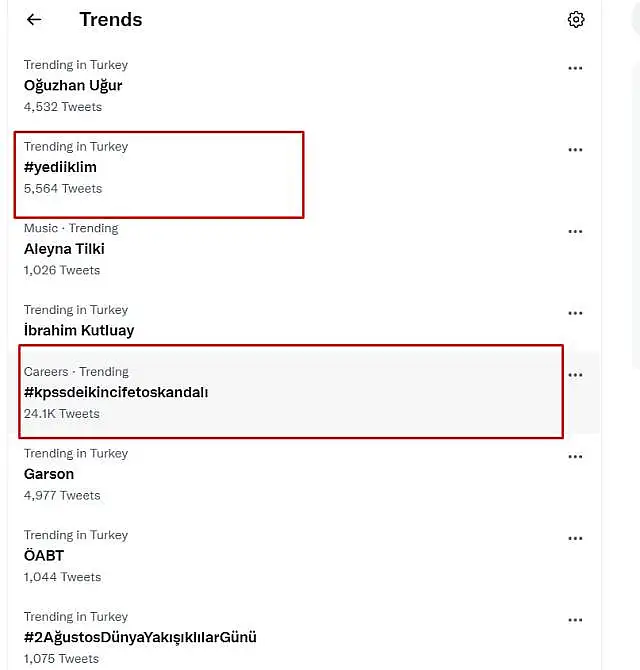The width and height of the screenshot is (640, 670).
Task: Open more options for Aleyna Tilki trend
Action: tap(575, 231)
